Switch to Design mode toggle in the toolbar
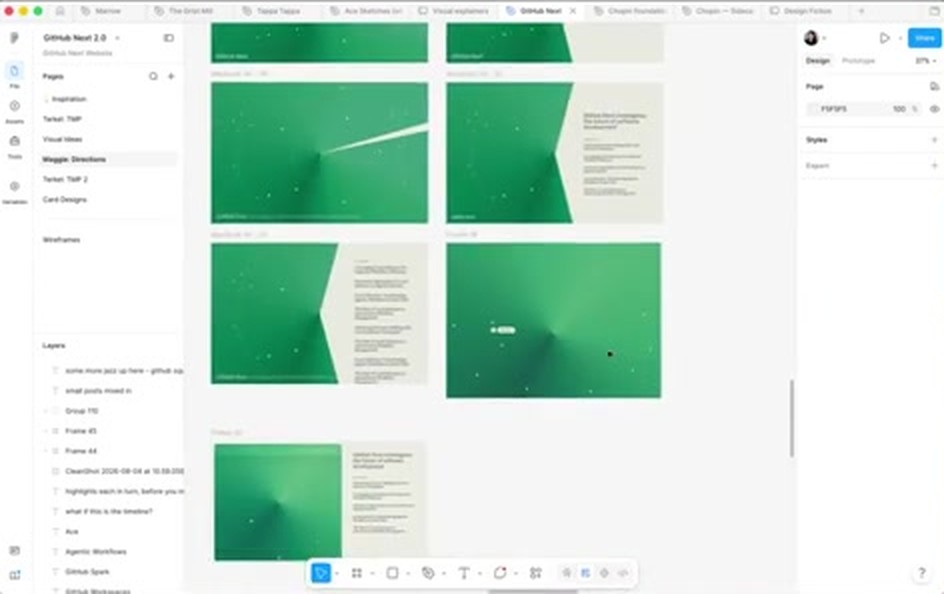This screenshot has height=594, width=944. (585, 573)
